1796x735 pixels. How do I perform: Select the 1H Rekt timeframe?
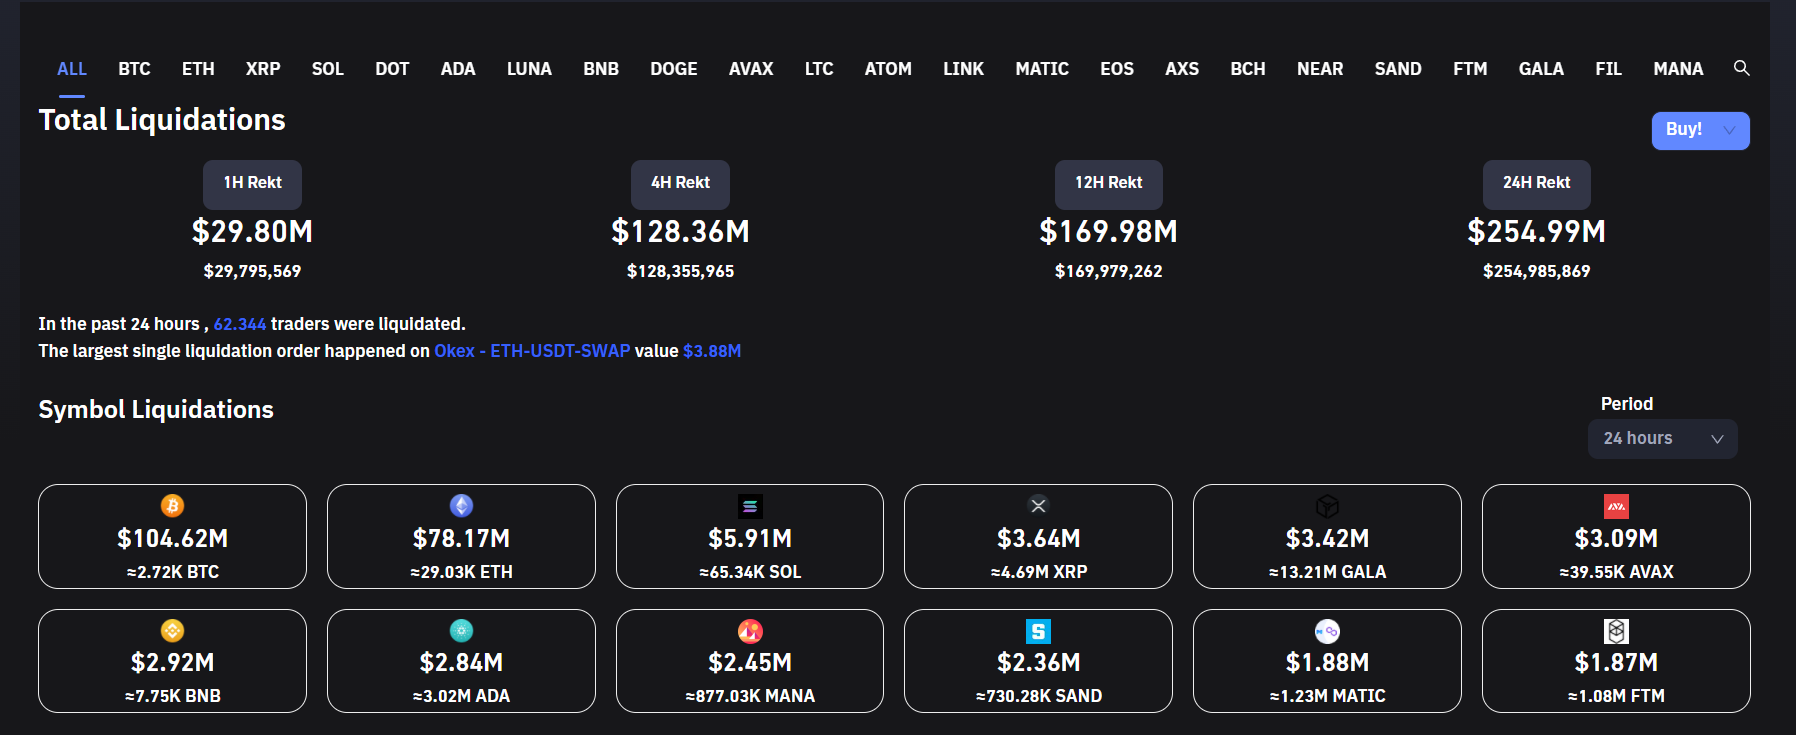click(252, 183)
